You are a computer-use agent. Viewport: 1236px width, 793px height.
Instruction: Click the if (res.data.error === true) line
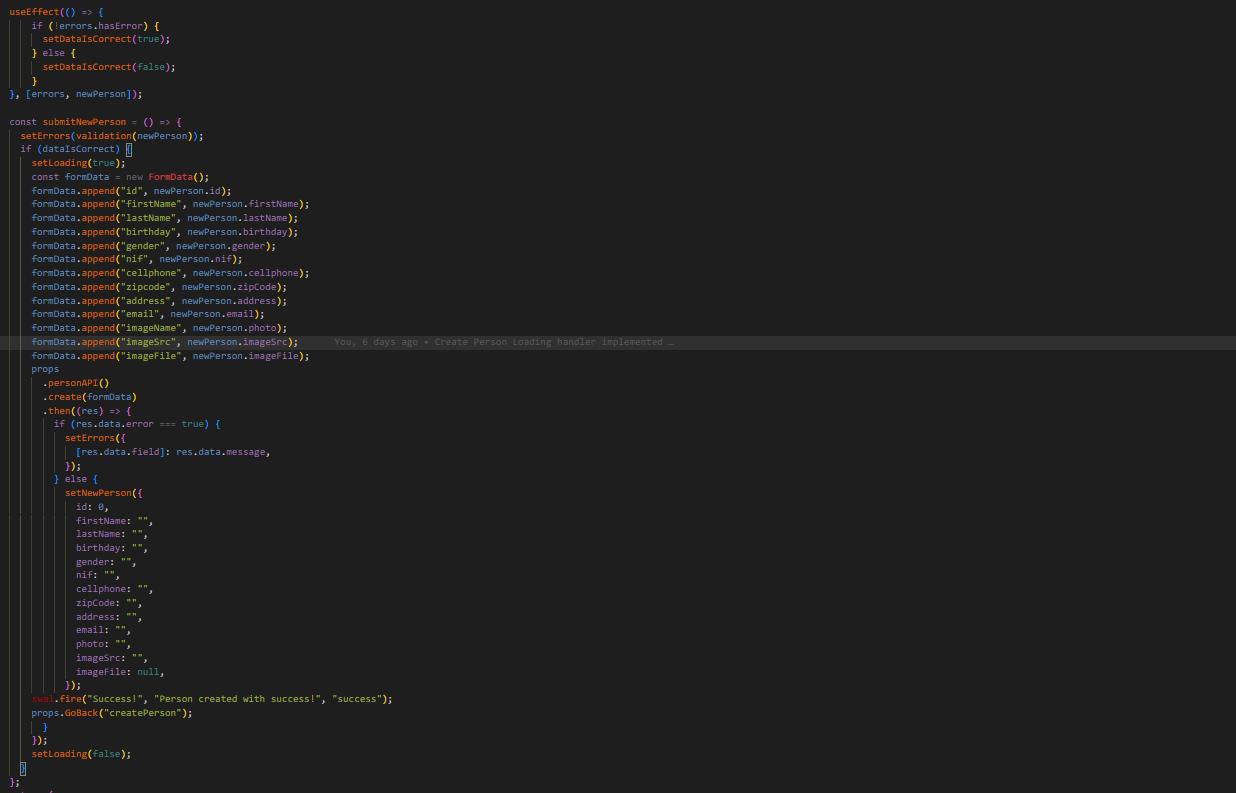(x=137, y=424)
